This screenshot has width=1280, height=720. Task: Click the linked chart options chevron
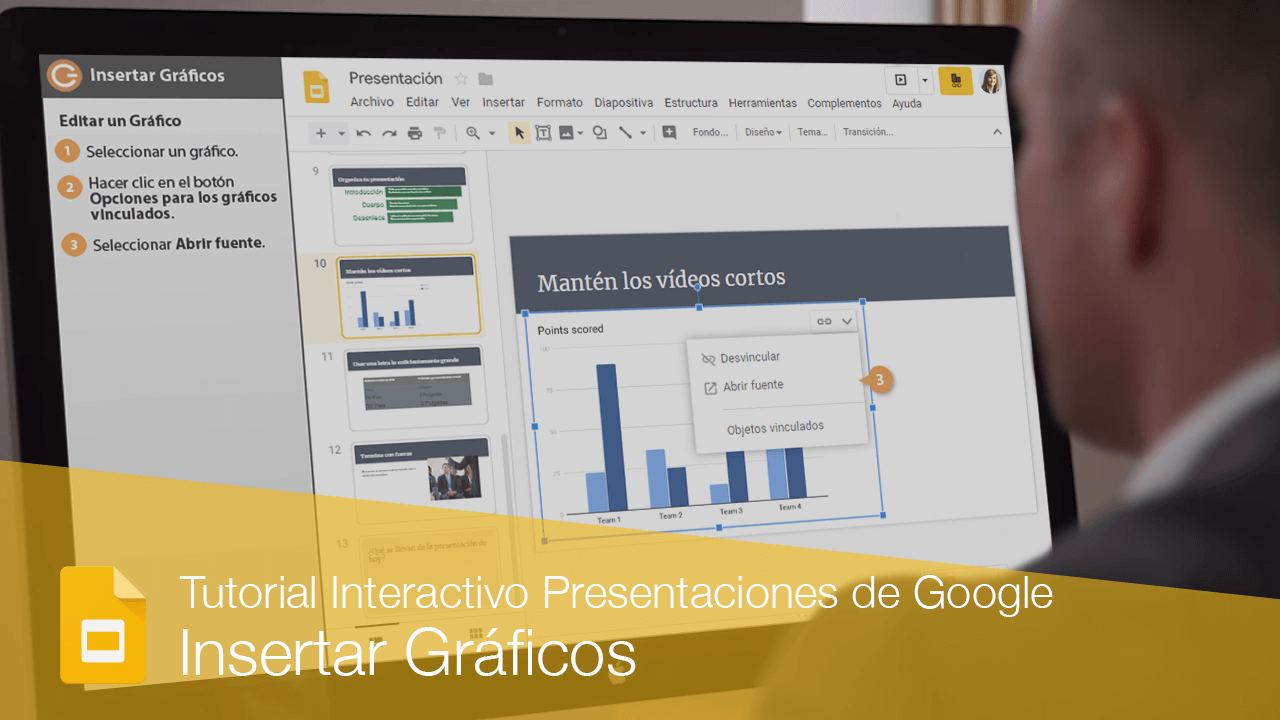pos(847,321)
